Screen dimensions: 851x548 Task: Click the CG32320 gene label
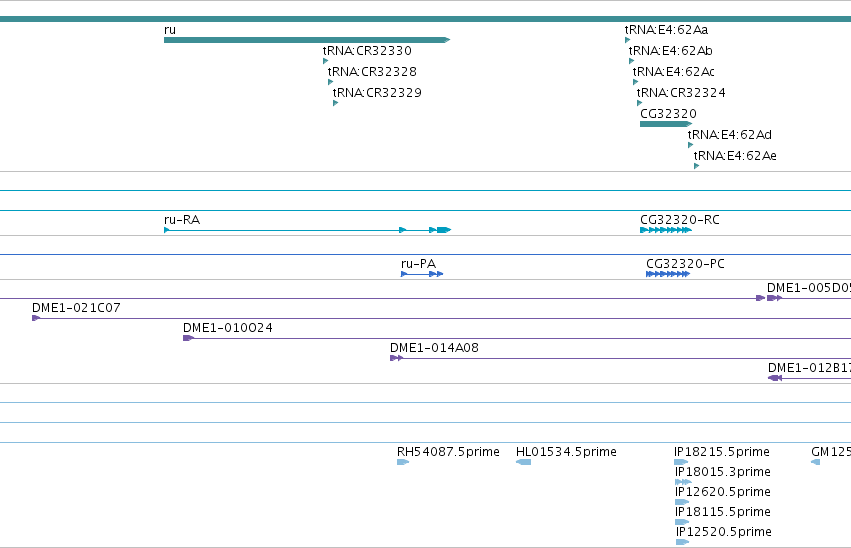click(x=669, y=114)
